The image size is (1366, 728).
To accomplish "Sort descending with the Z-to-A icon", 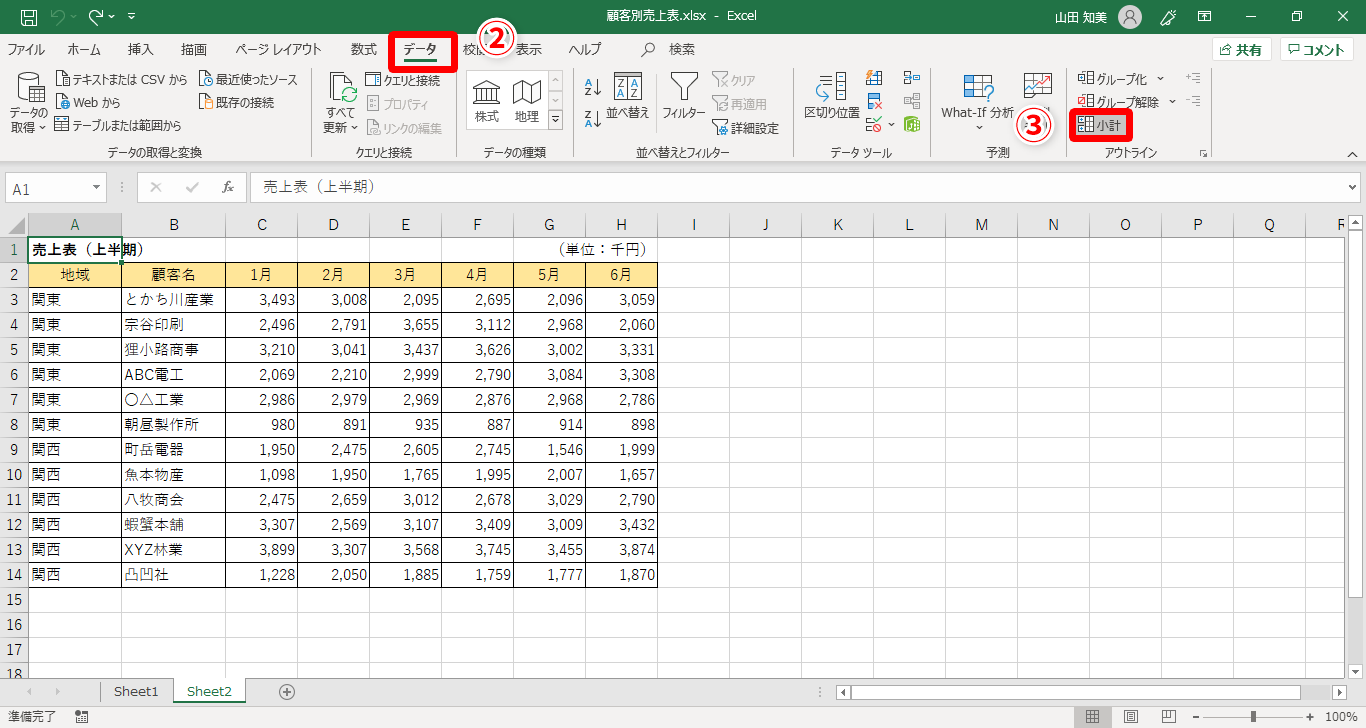I will pyautogui.click(x=592, y=118).
